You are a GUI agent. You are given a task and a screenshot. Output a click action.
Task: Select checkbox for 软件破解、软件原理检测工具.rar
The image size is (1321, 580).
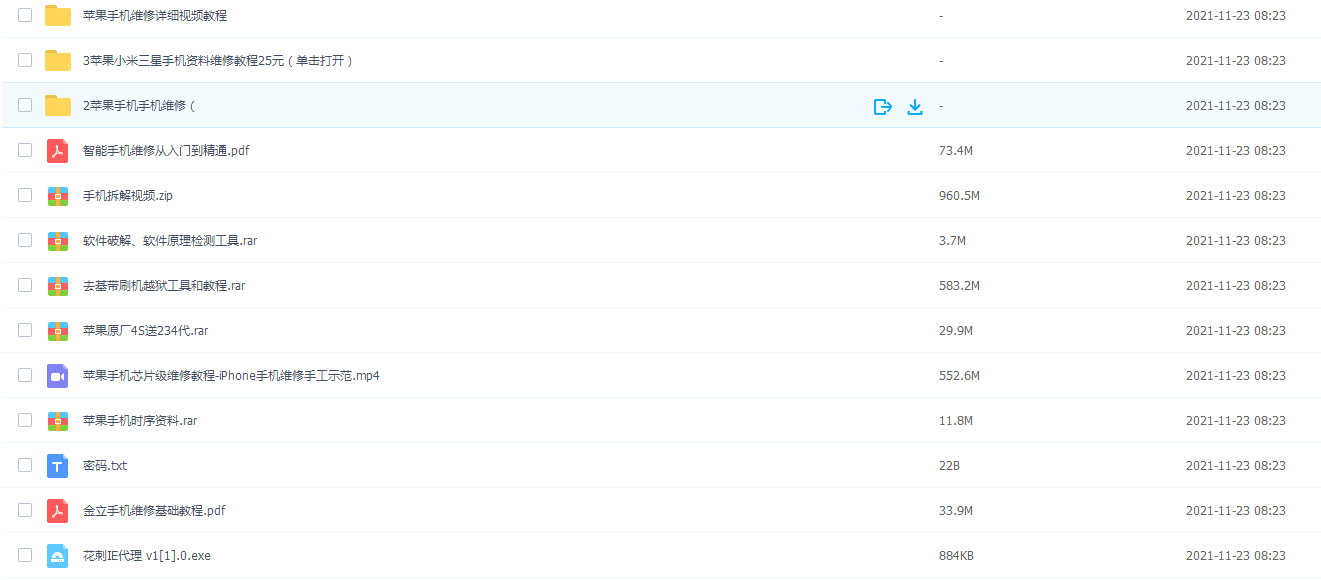(x=25, y=240)
